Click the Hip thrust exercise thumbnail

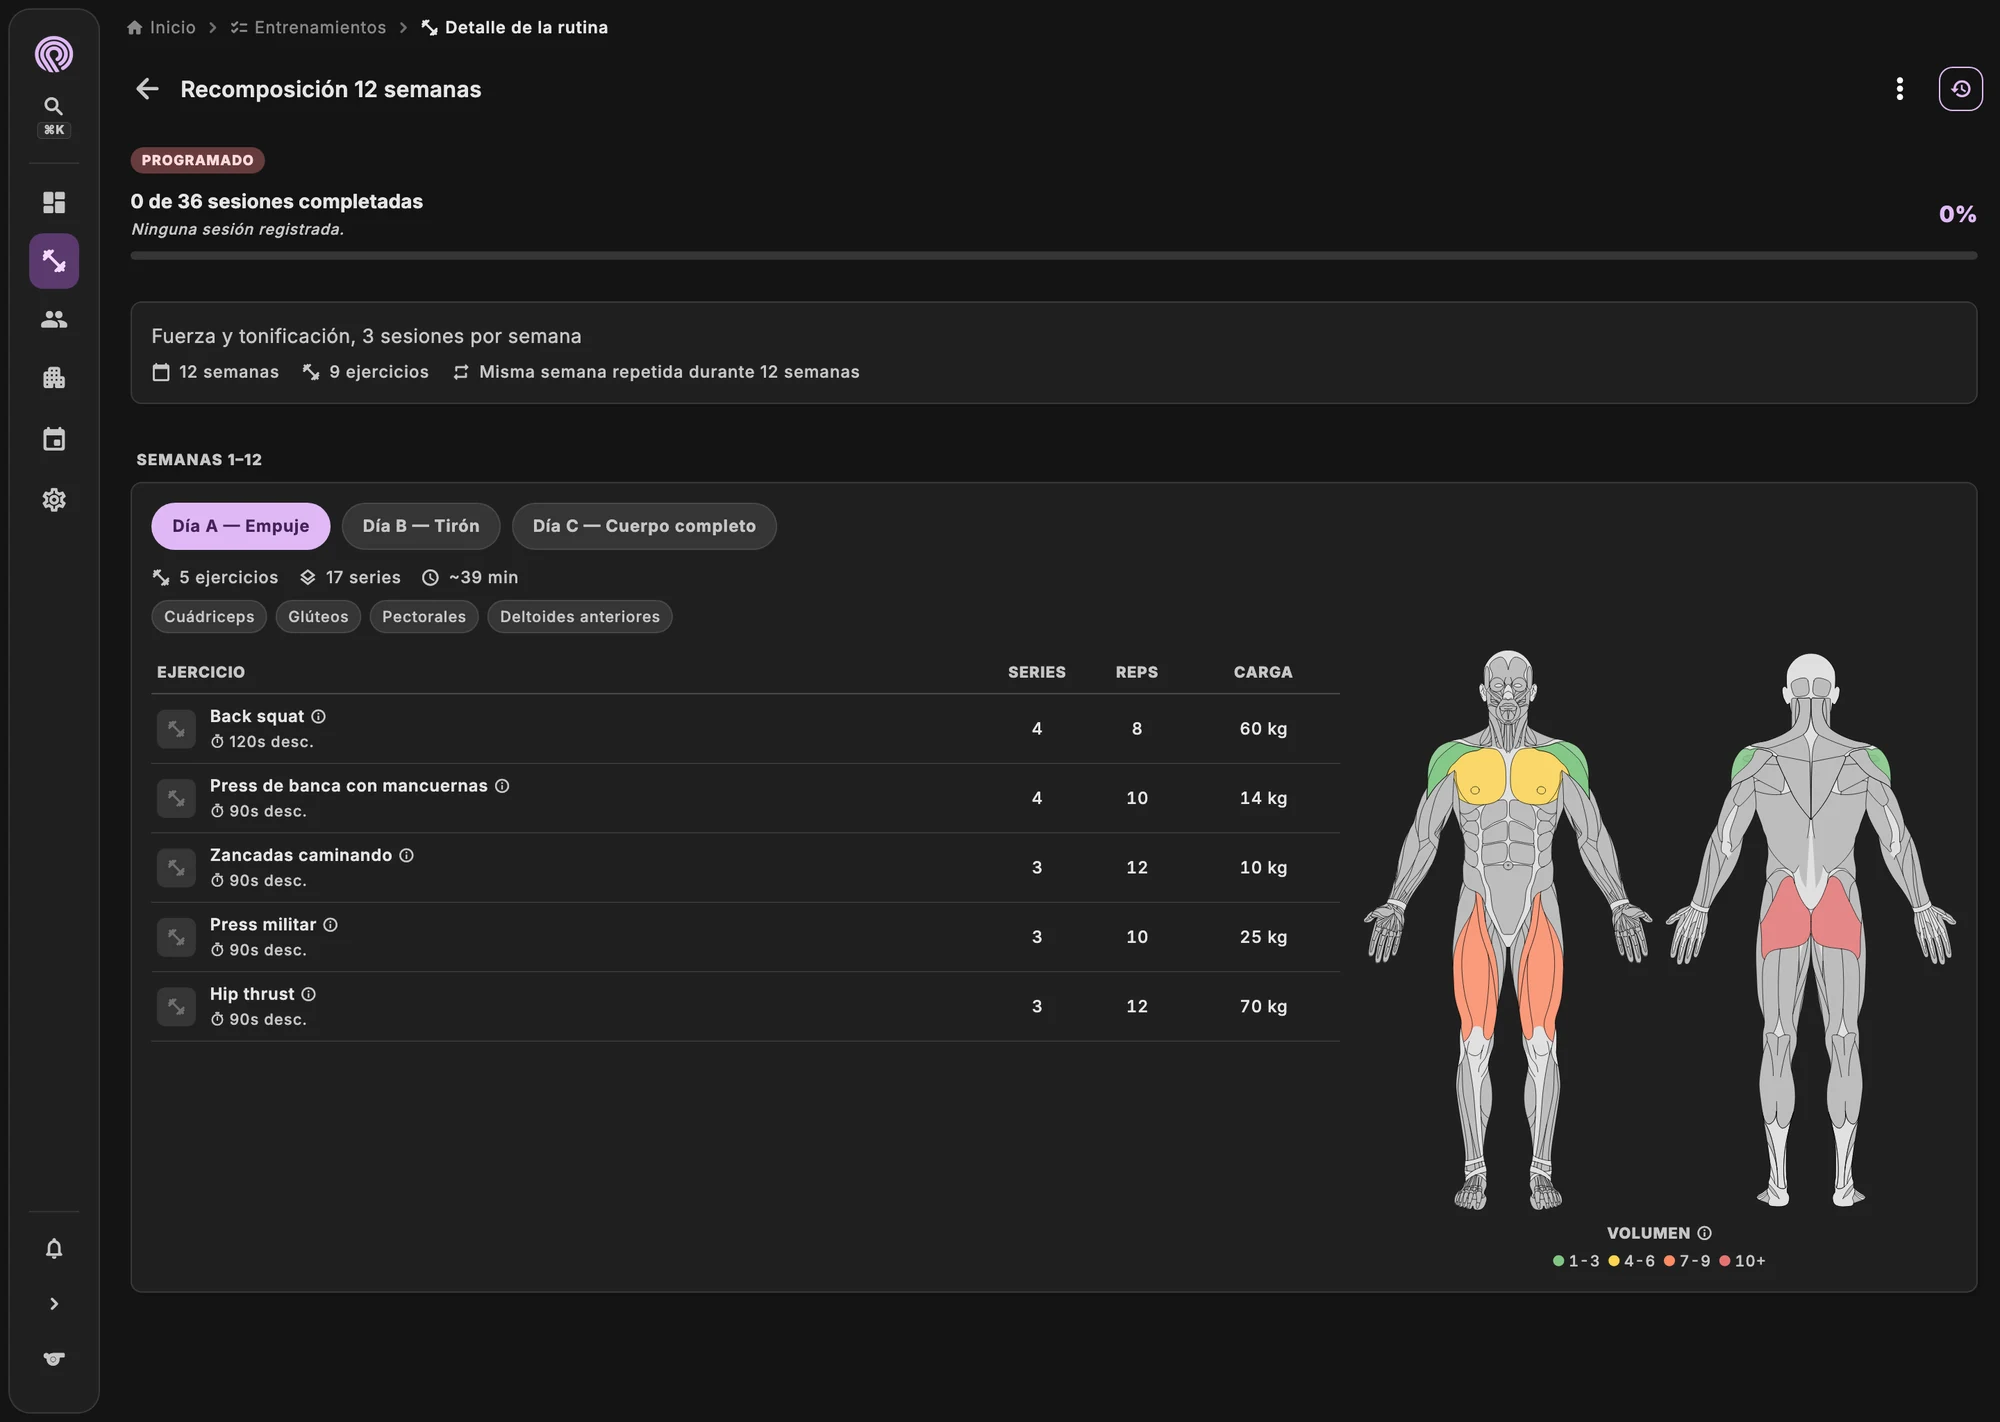tap(176, 1006)
